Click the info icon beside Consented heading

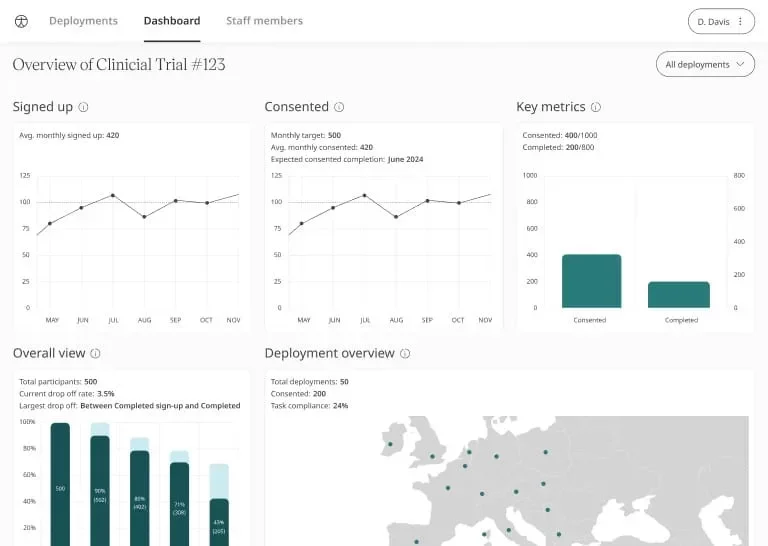[339, 107]
